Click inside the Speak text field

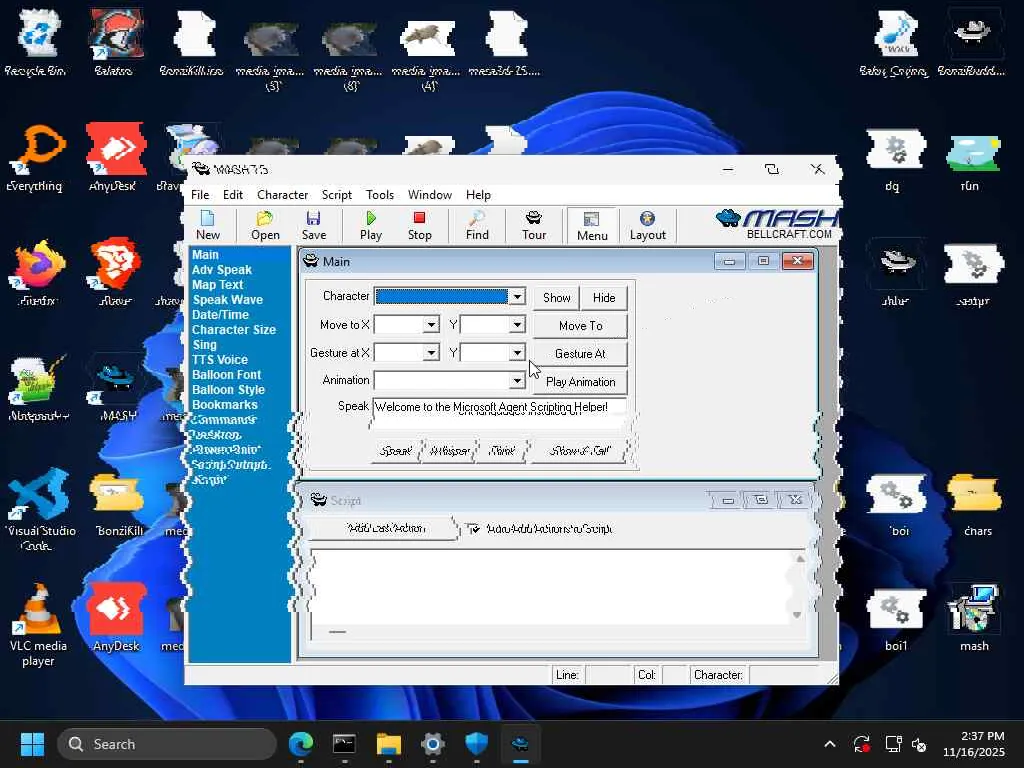[498, 407]
